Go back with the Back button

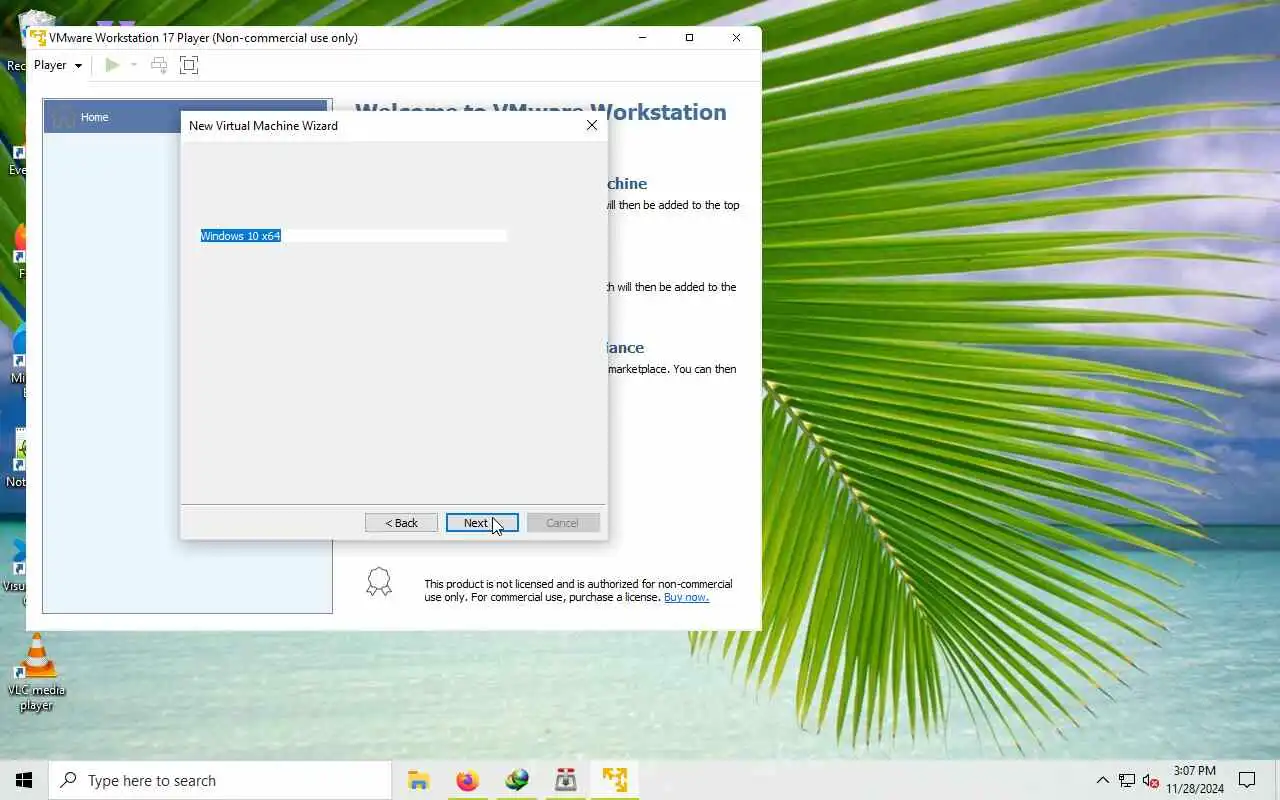coord(401,523)
